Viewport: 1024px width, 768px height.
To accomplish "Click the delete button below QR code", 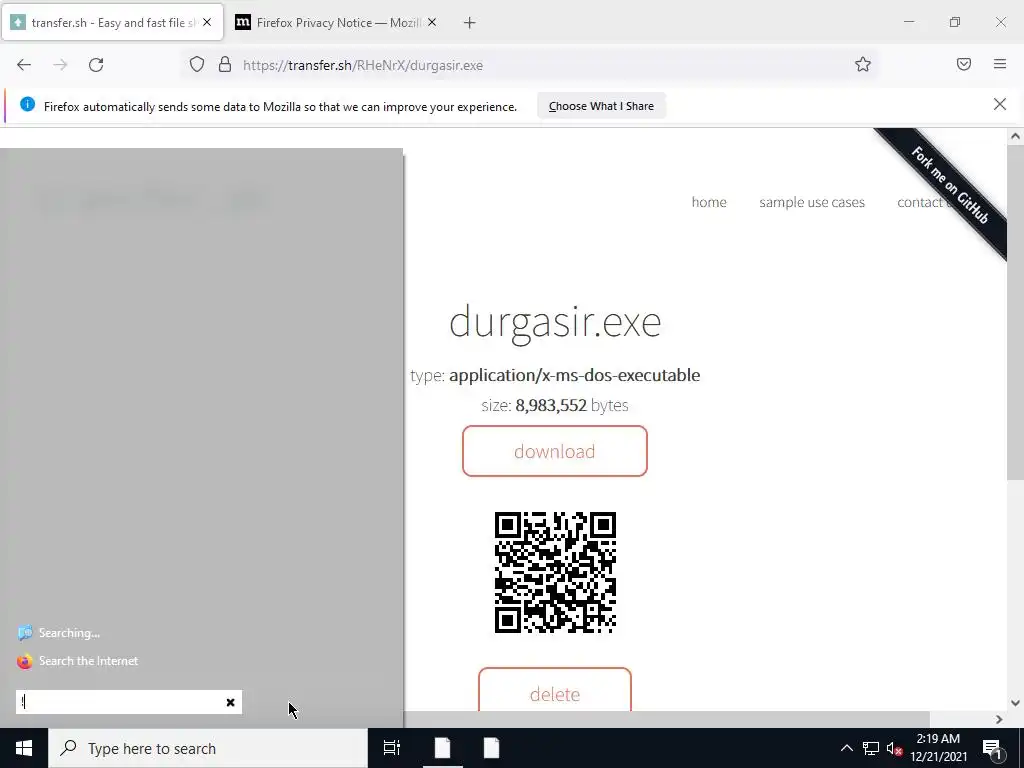I will (x=554, y=690).
